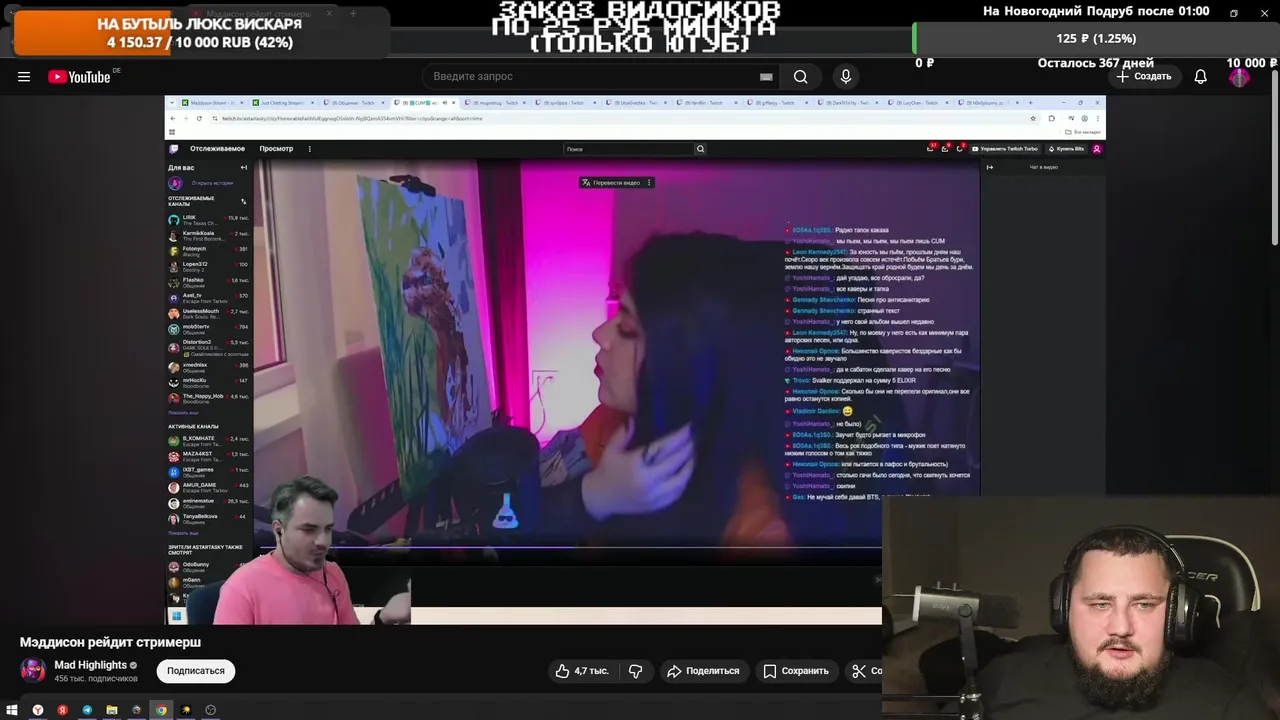Image resolution: width=1280 pixels, height=720 pixels.
Task: Open Twitch profile avatar in header
Action: [x=1097, y=149]
